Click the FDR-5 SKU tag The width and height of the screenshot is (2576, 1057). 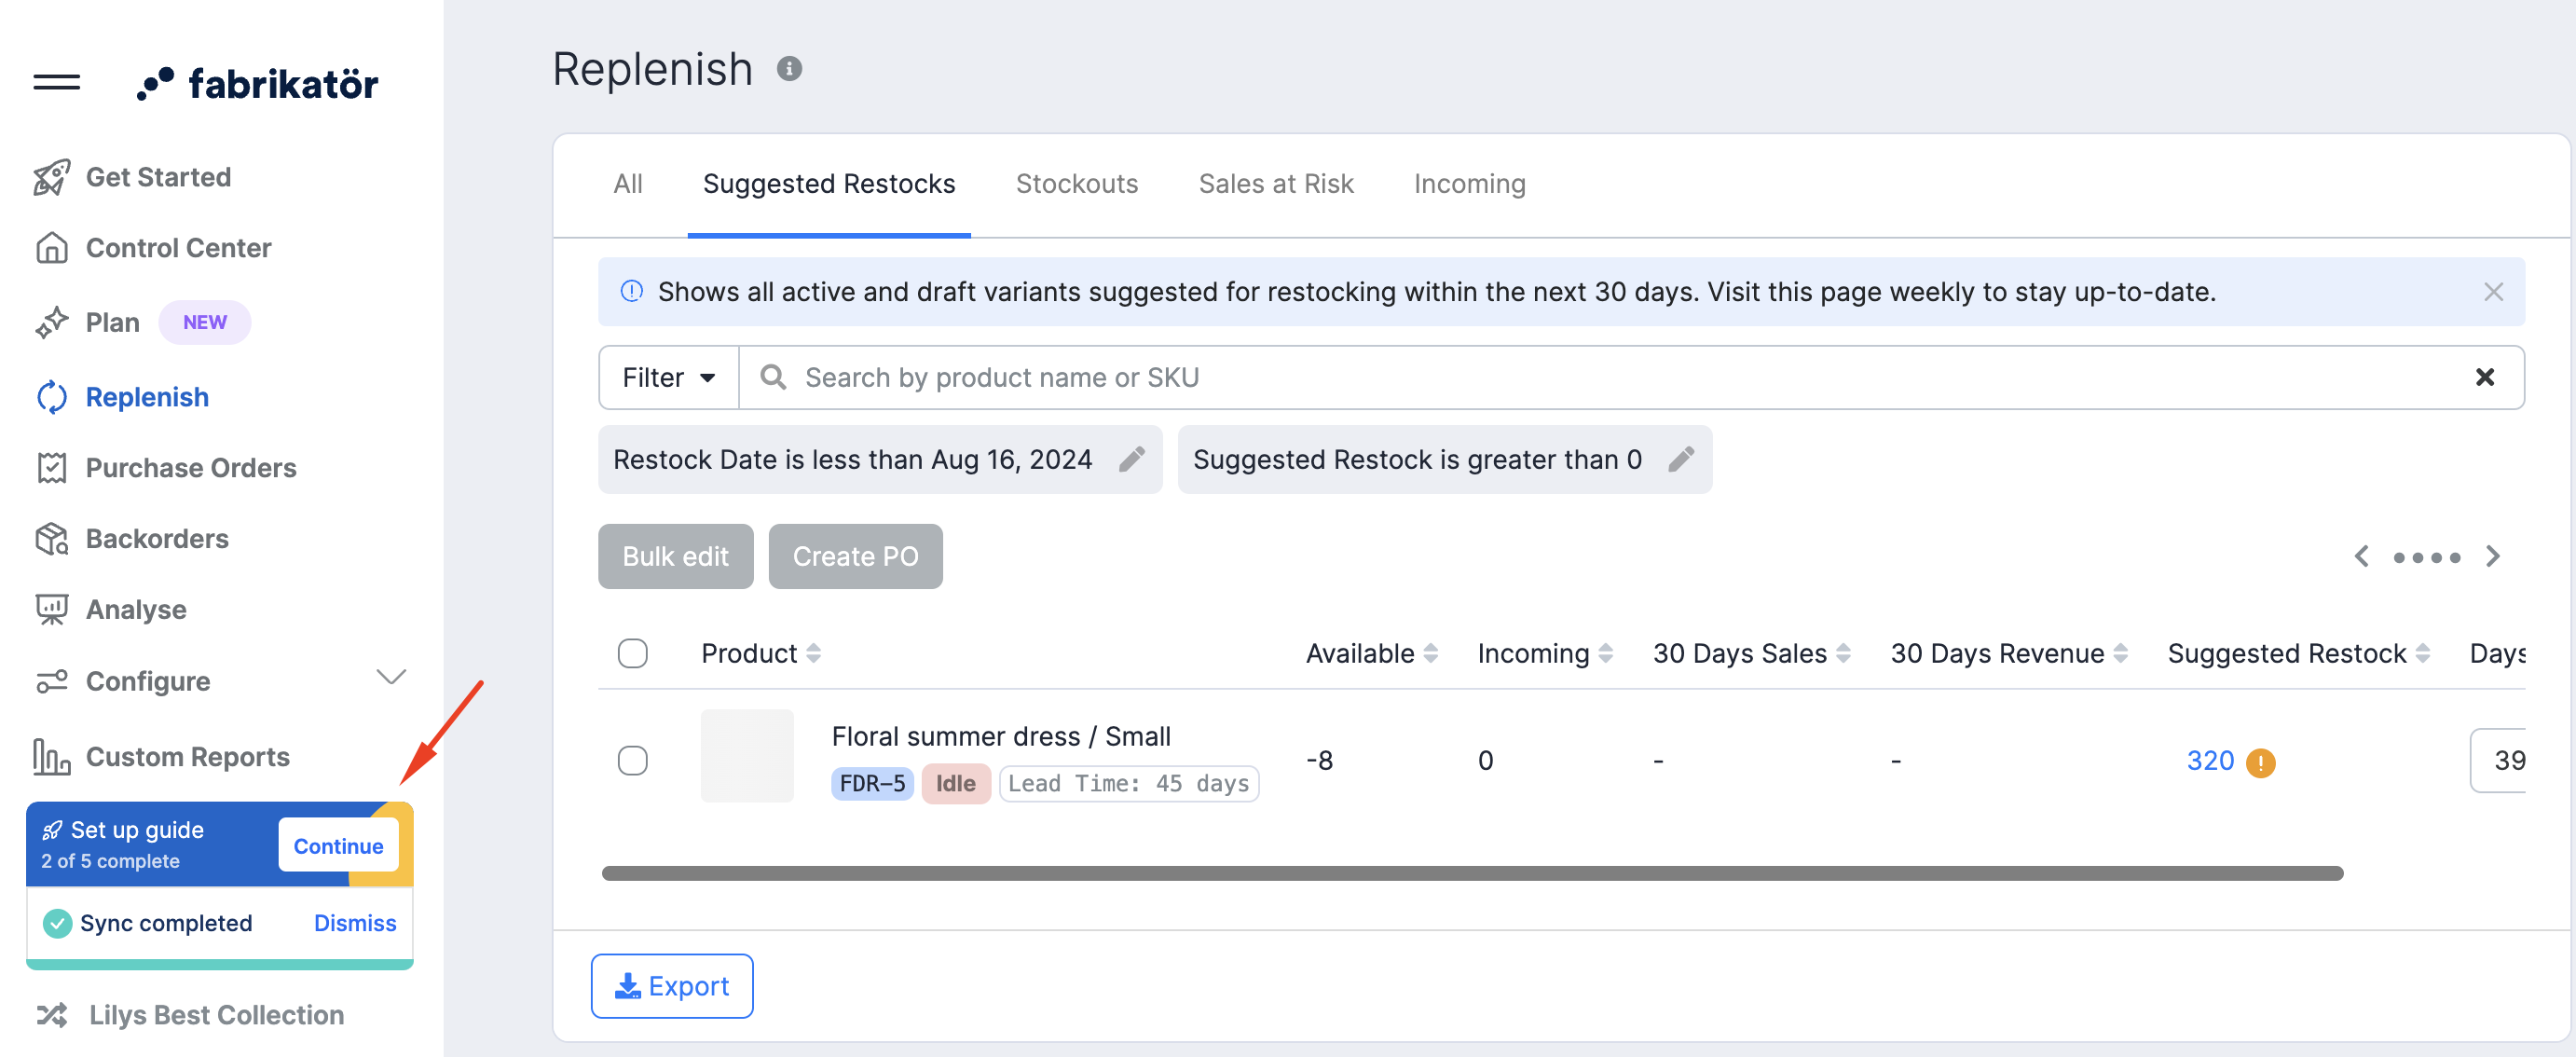(x=872, y=783)
